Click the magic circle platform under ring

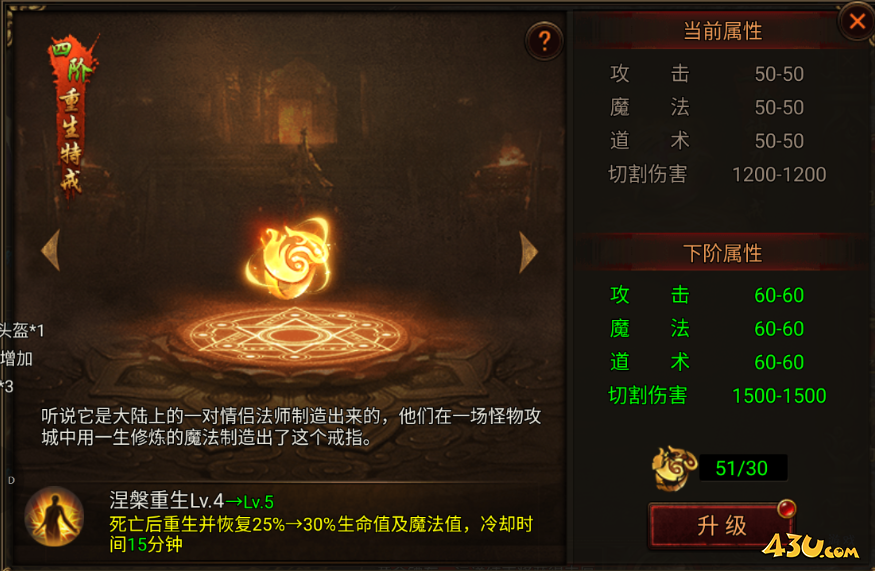289,336
